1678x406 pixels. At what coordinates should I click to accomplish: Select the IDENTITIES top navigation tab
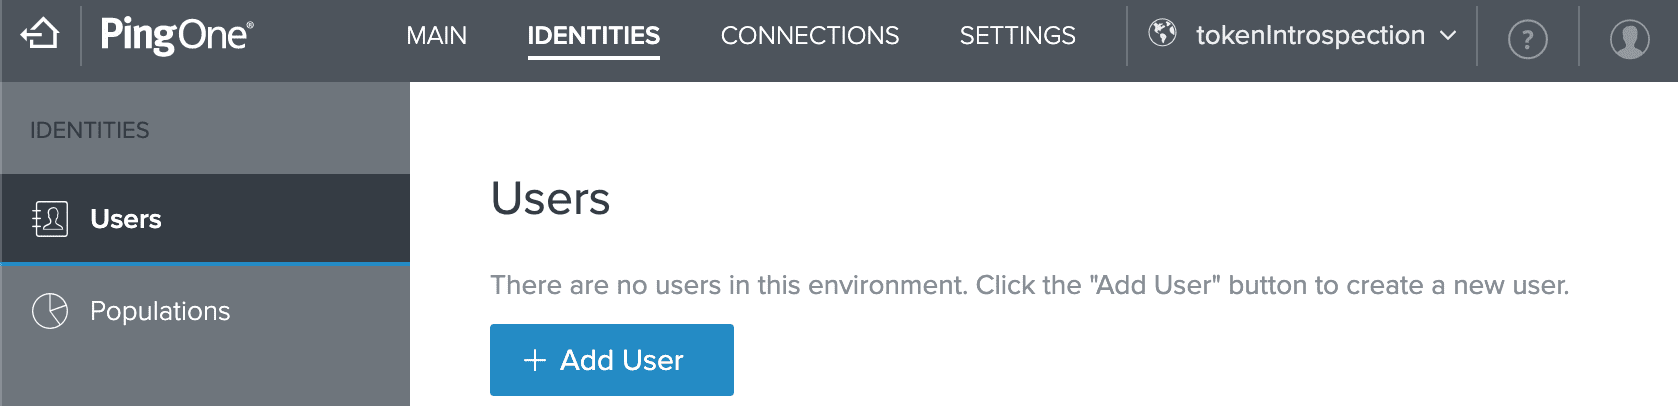coord(593,36)
